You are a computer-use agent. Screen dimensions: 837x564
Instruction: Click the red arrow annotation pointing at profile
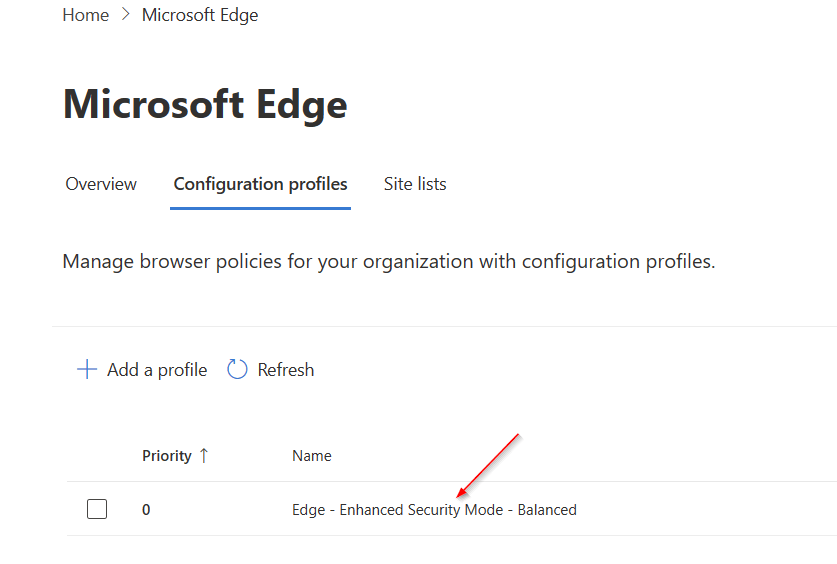coord(488,464)
